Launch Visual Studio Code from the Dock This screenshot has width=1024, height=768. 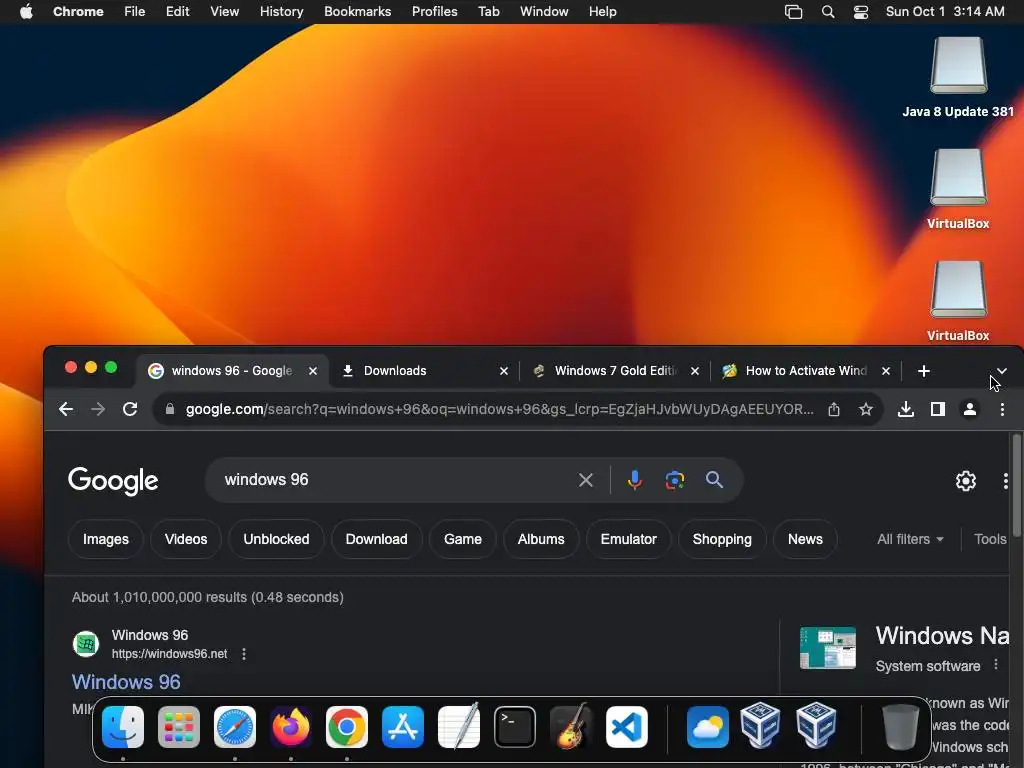pos(627,727)
